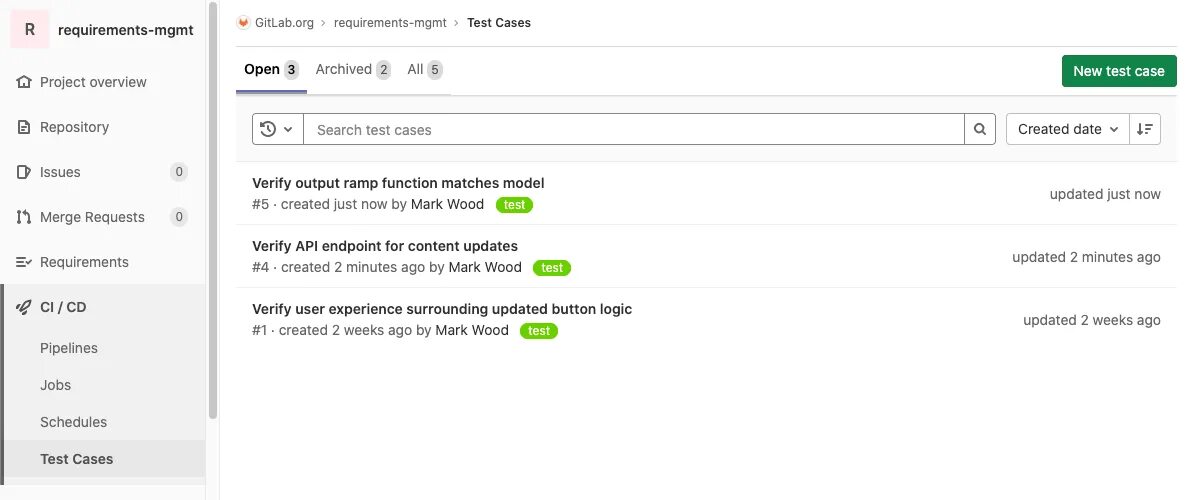This screenshot has width=1190, height=500.
Task: Click the green test label on test case #1
Action: coord(539,331)
